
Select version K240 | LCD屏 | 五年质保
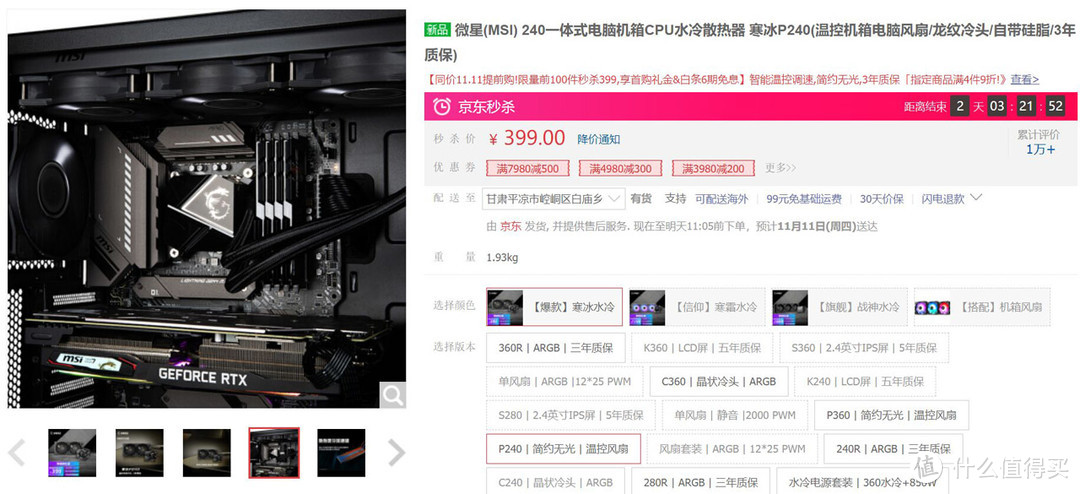865,381
